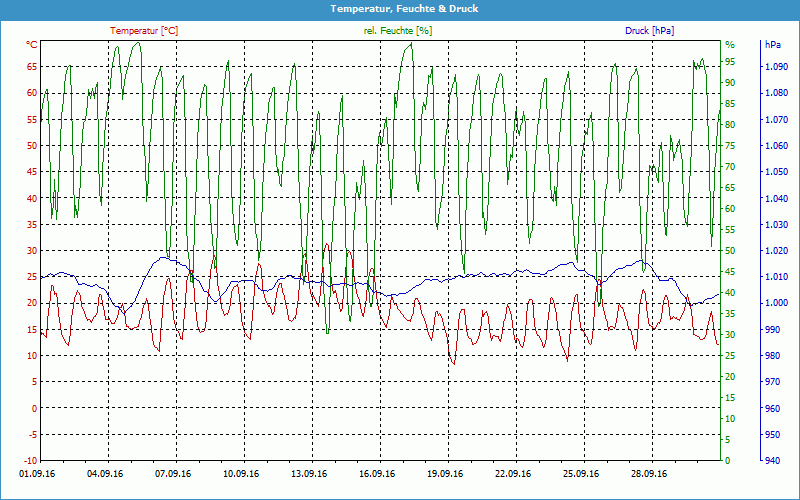Click the pressure axis value "1.040"

[x=777, y=198]
